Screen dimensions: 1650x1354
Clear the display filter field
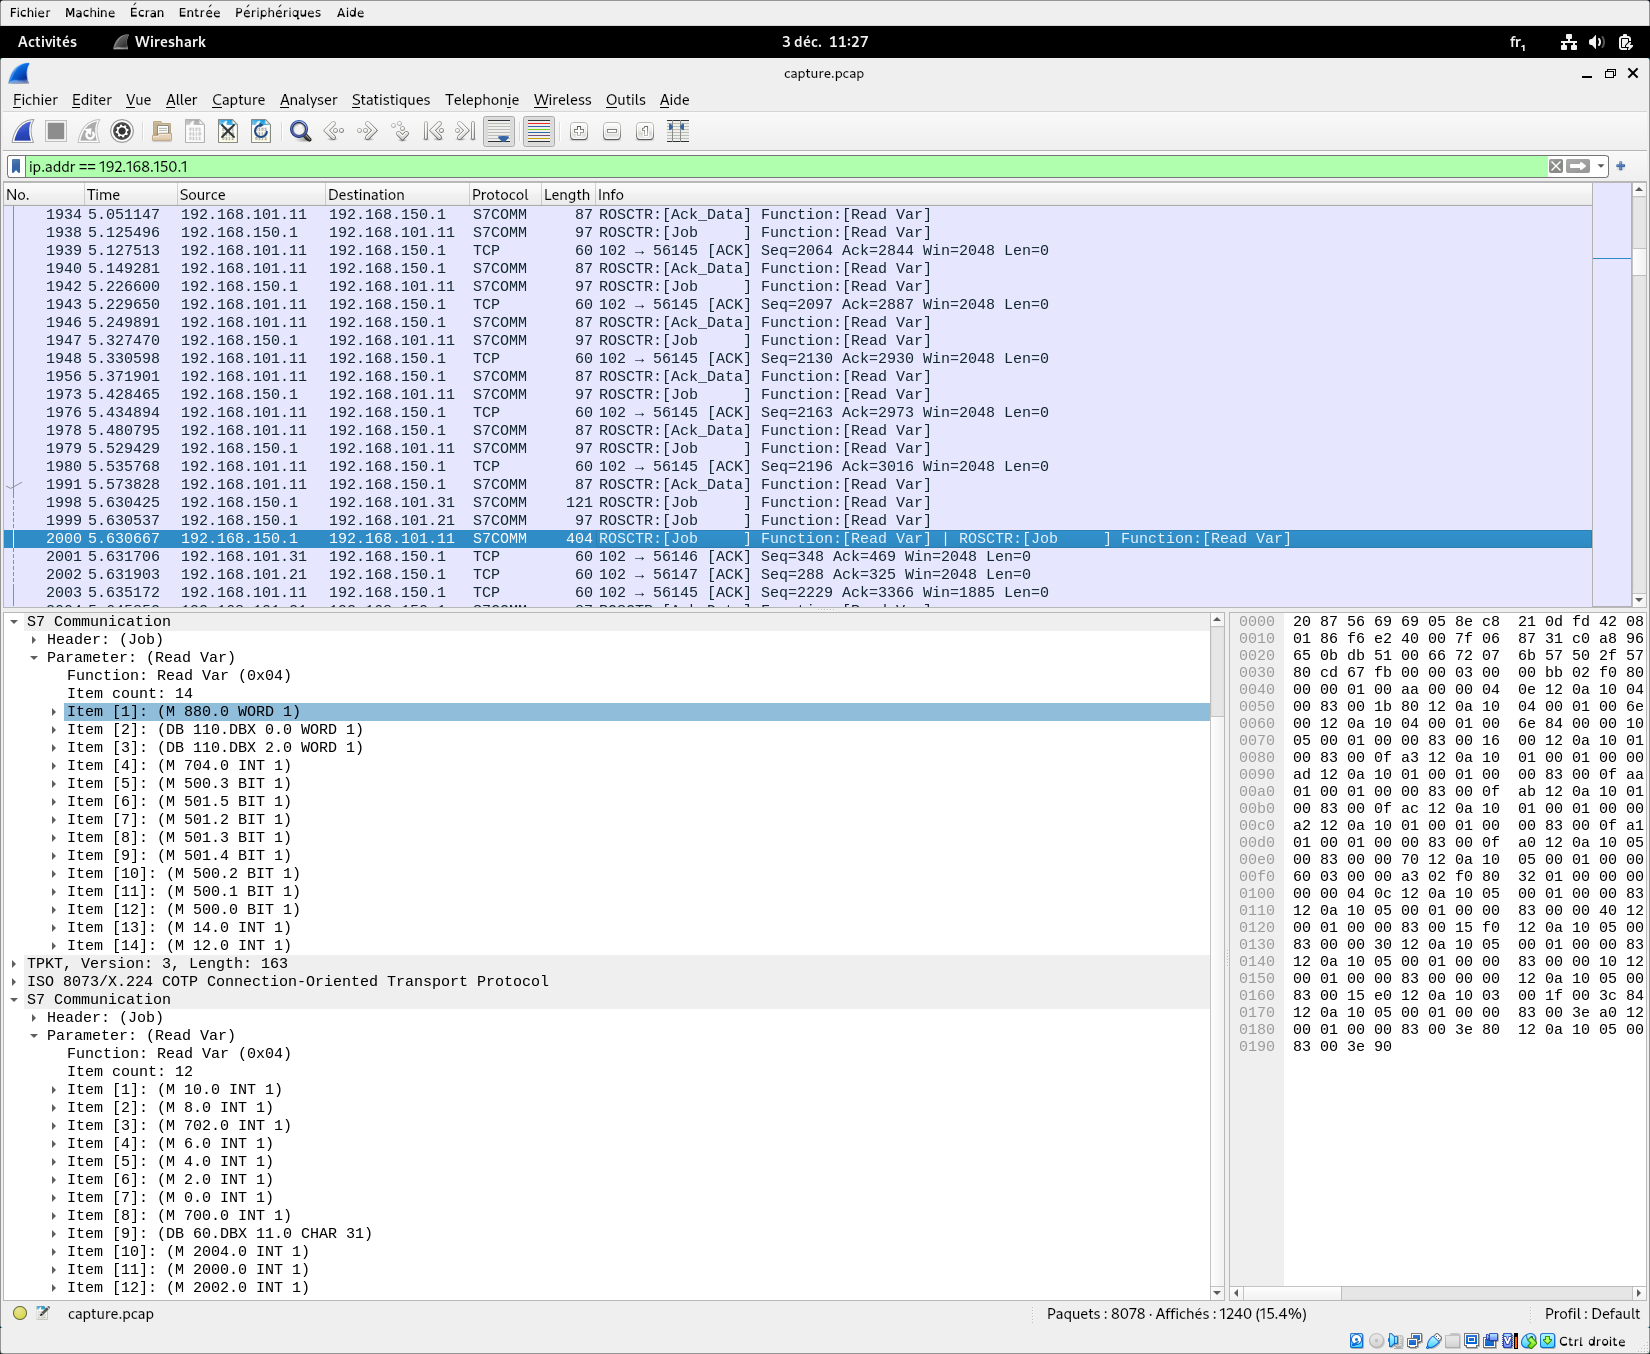coord(1556,166)
